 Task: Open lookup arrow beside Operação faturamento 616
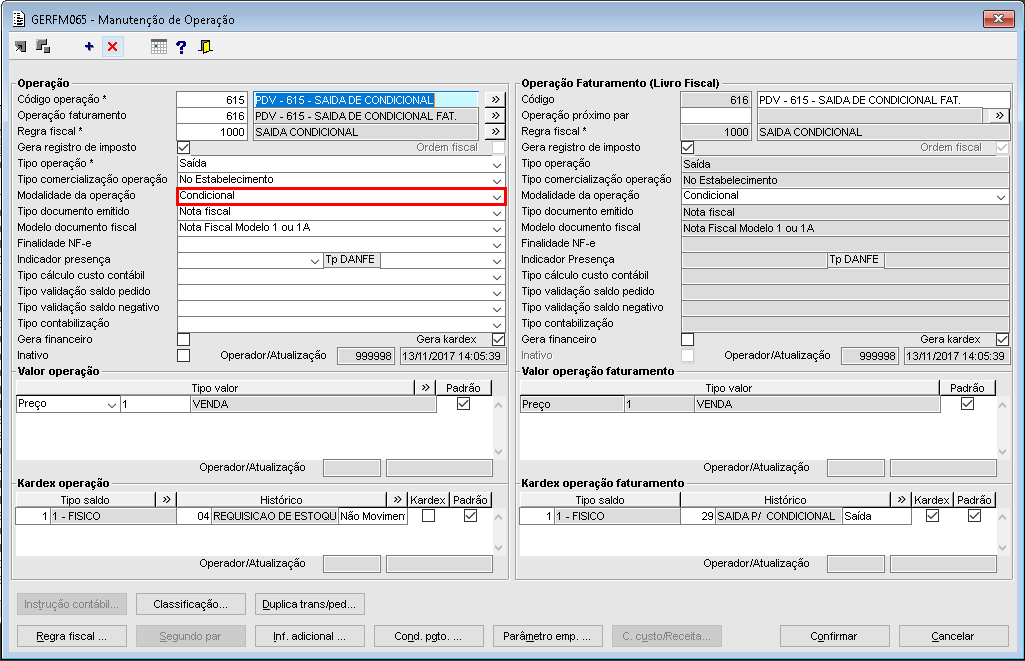click(496, 116)
